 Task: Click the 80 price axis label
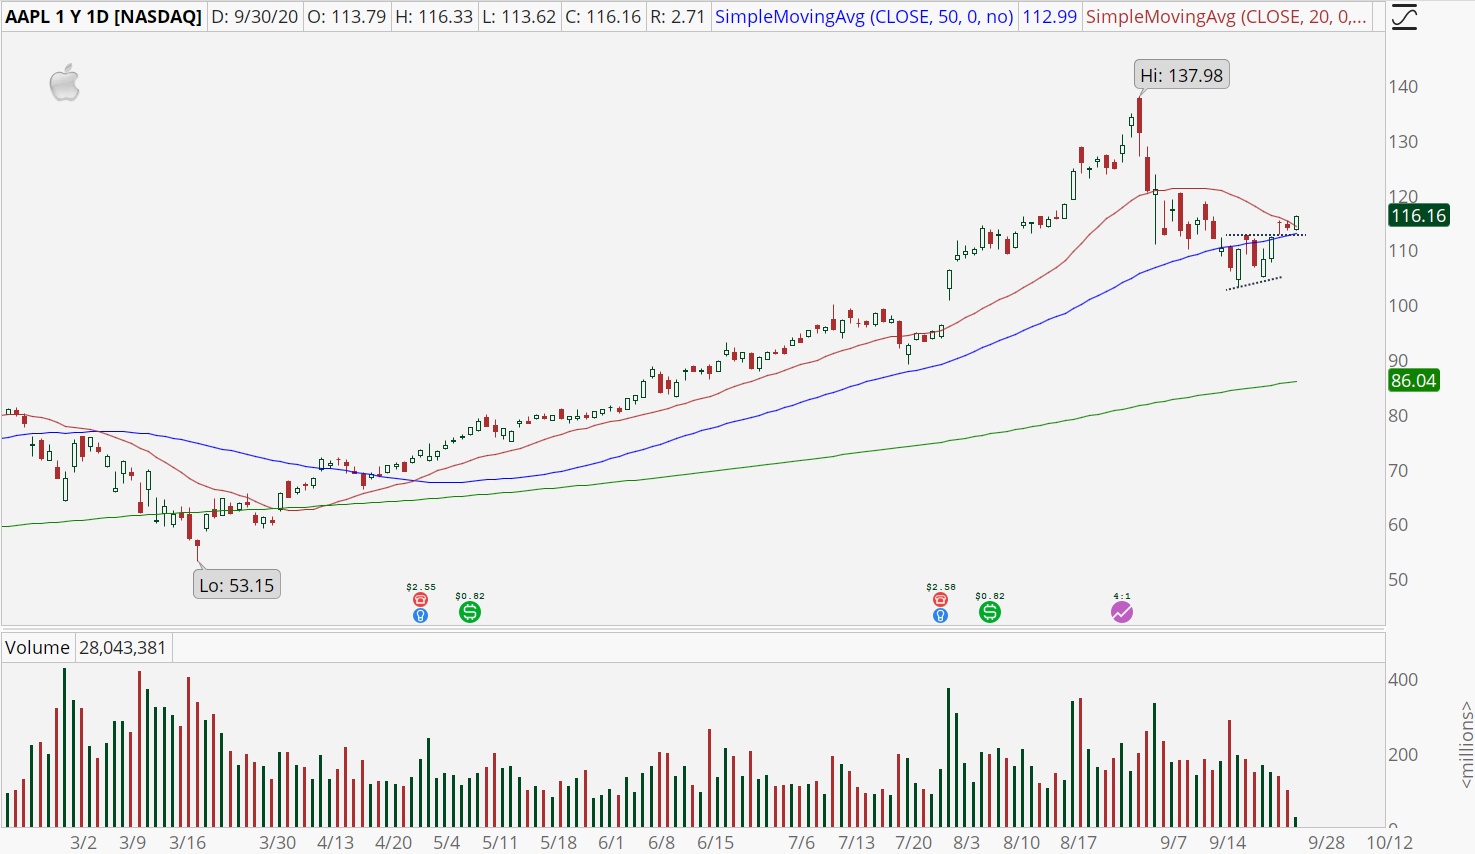pos(1398,416)
